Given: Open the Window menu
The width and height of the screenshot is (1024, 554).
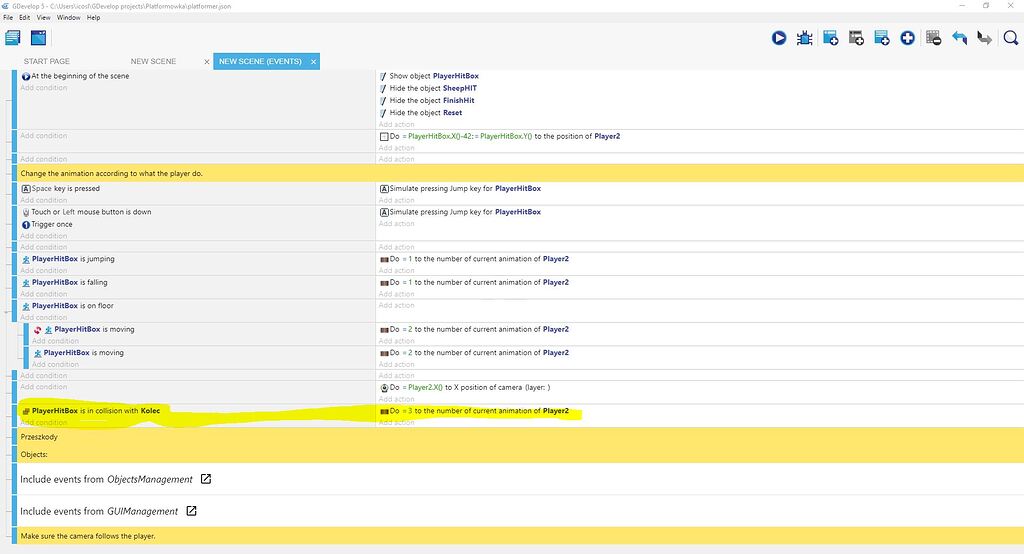Looking at the screenshot, I should tap(69, 18).
